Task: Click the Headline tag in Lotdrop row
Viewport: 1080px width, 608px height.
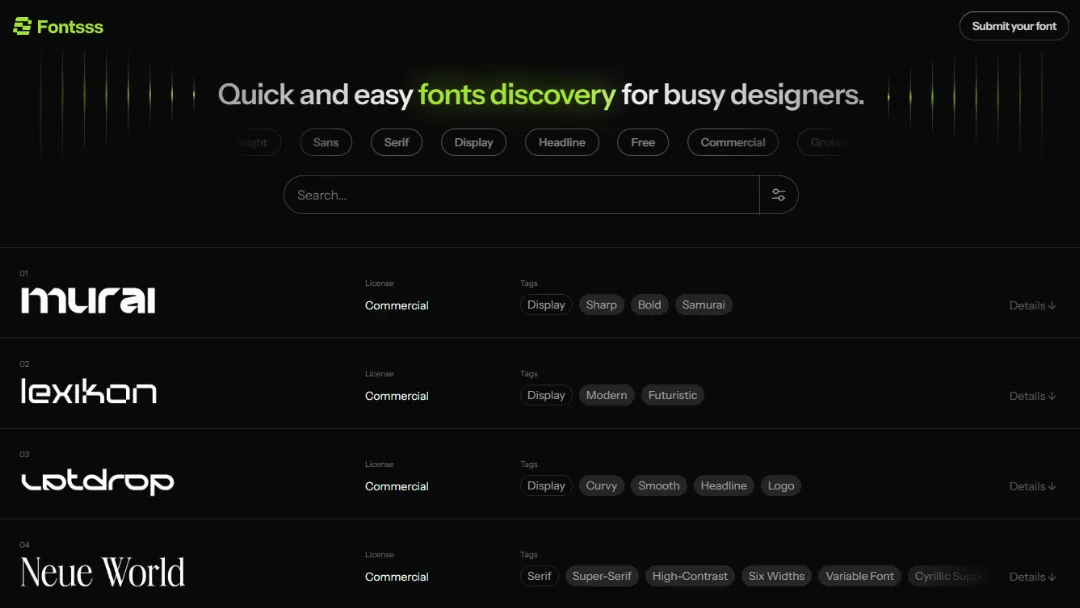Action: point(723,485)
